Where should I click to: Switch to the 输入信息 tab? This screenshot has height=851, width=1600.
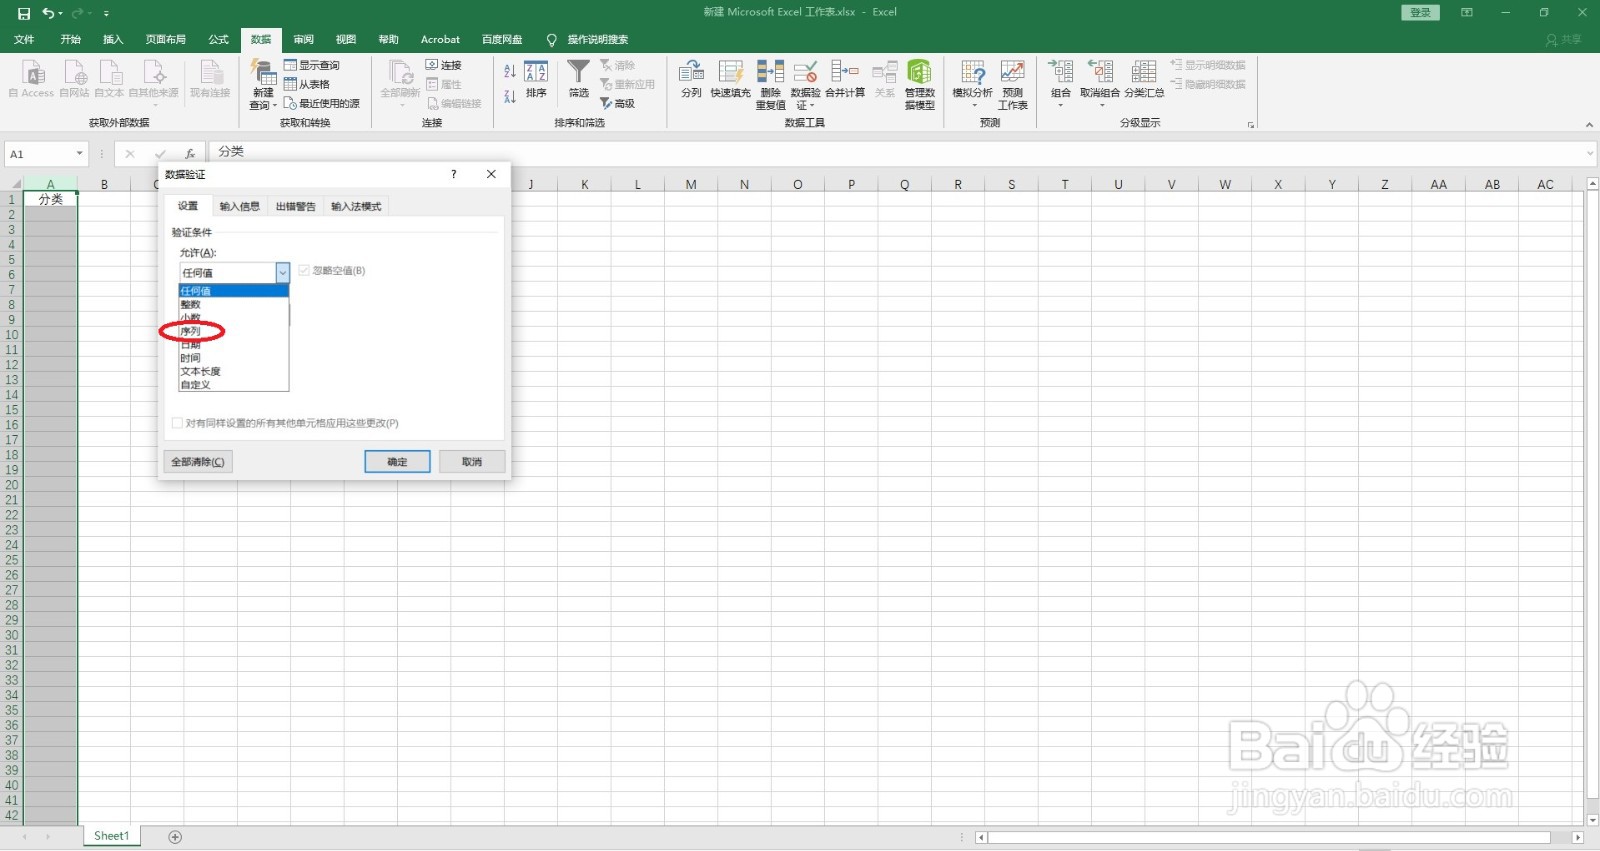click(239, 206)
